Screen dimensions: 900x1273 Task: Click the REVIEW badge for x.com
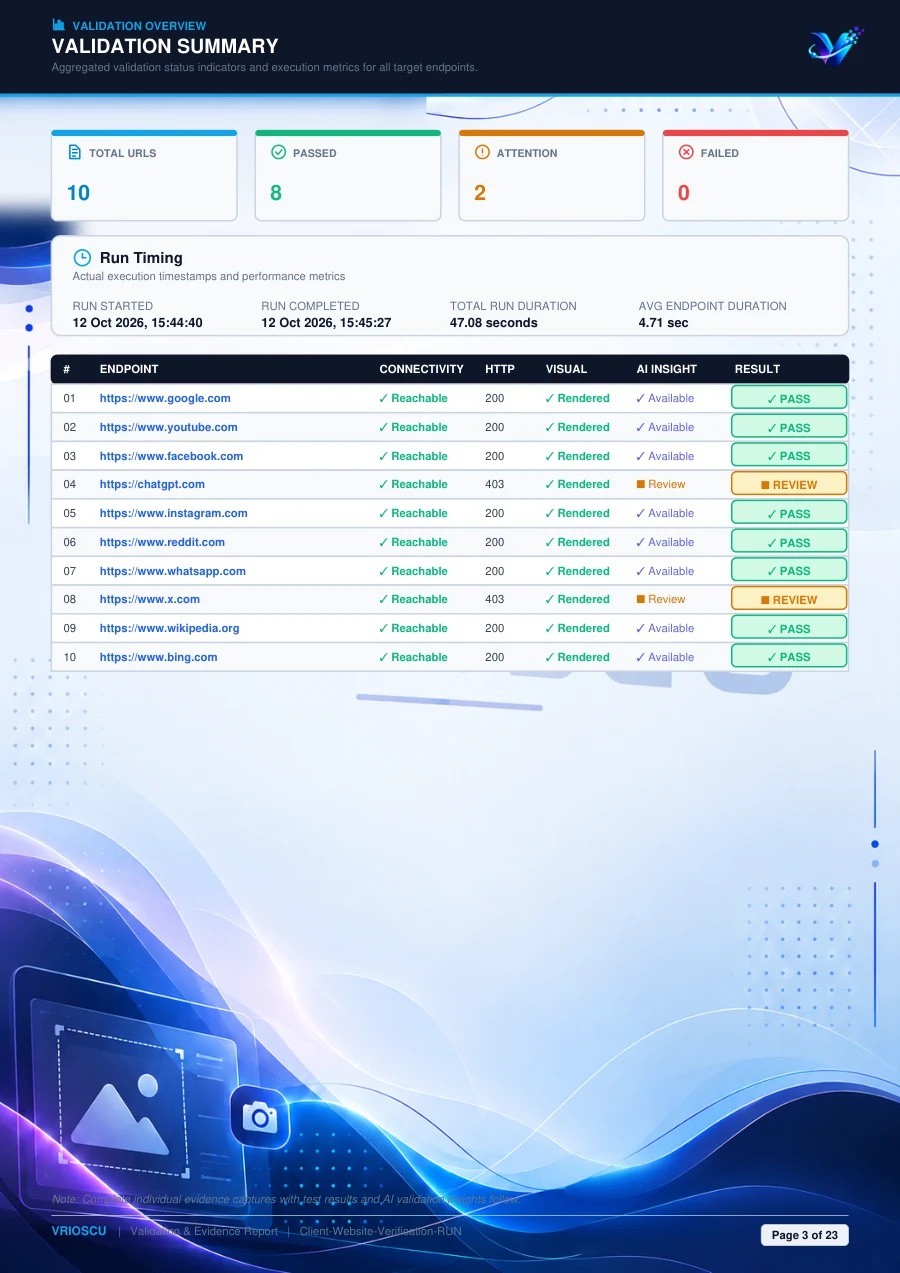coord(789,599)
